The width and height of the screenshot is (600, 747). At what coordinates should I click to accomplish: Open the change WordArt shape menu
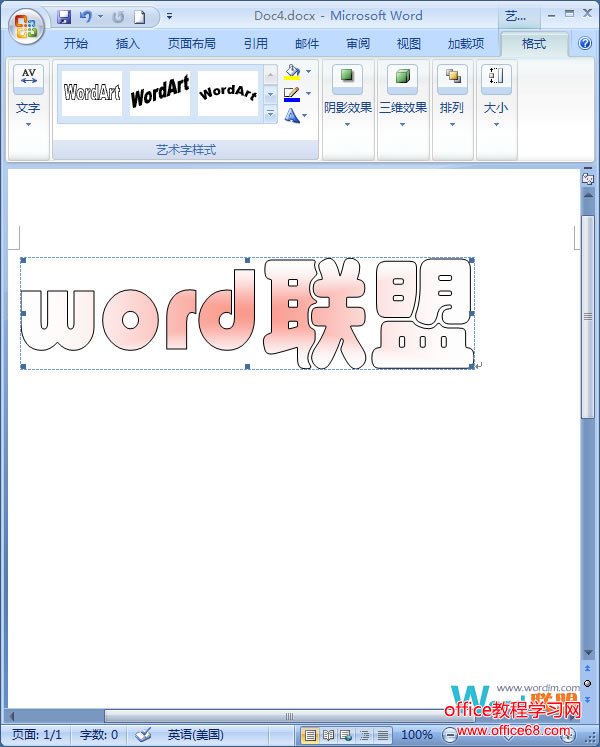(x=295, y=115)
